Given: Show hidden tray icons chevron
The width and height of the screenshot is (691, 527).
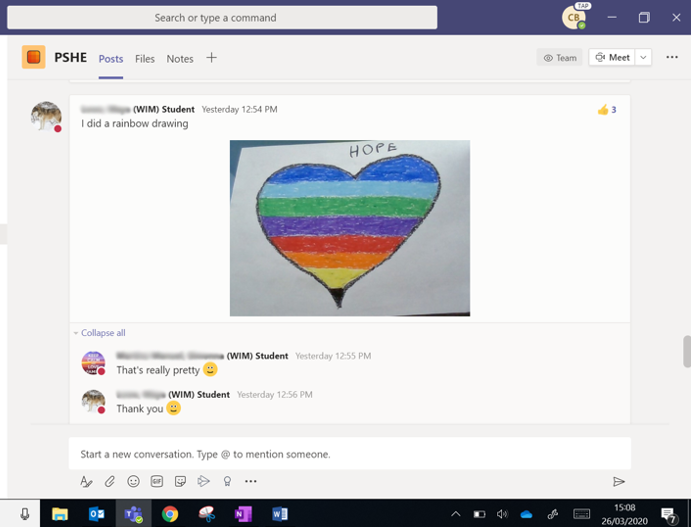Looking at the screenshot, I should [x=456, y=514].
